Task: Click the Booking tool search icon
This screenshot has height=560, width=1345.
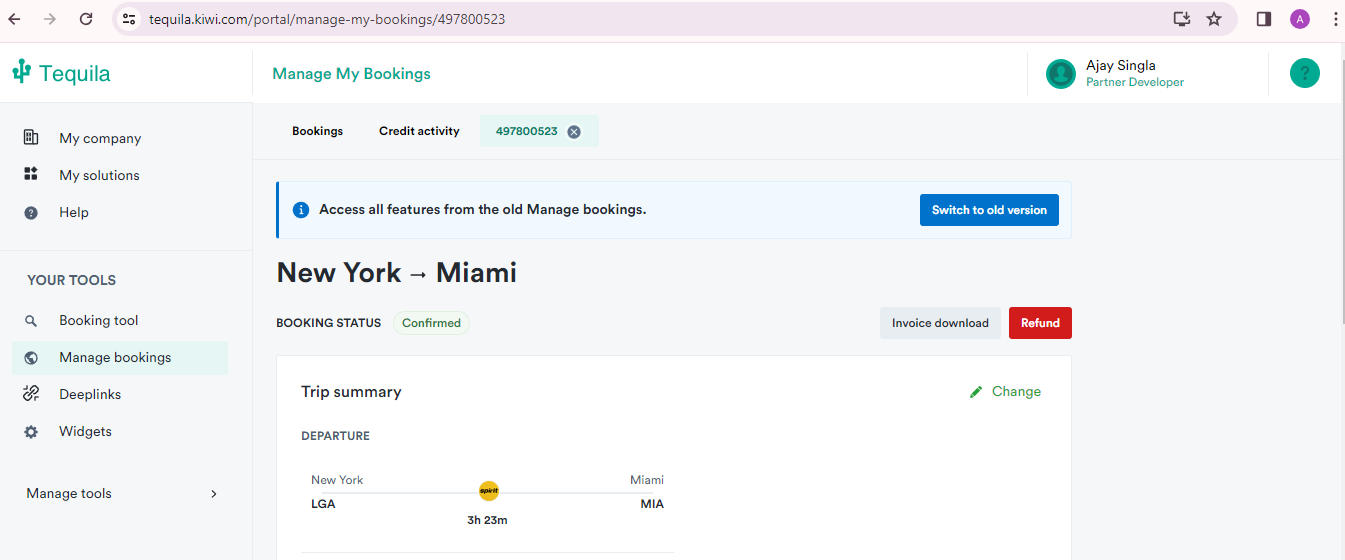Action: tap(31, 321)
